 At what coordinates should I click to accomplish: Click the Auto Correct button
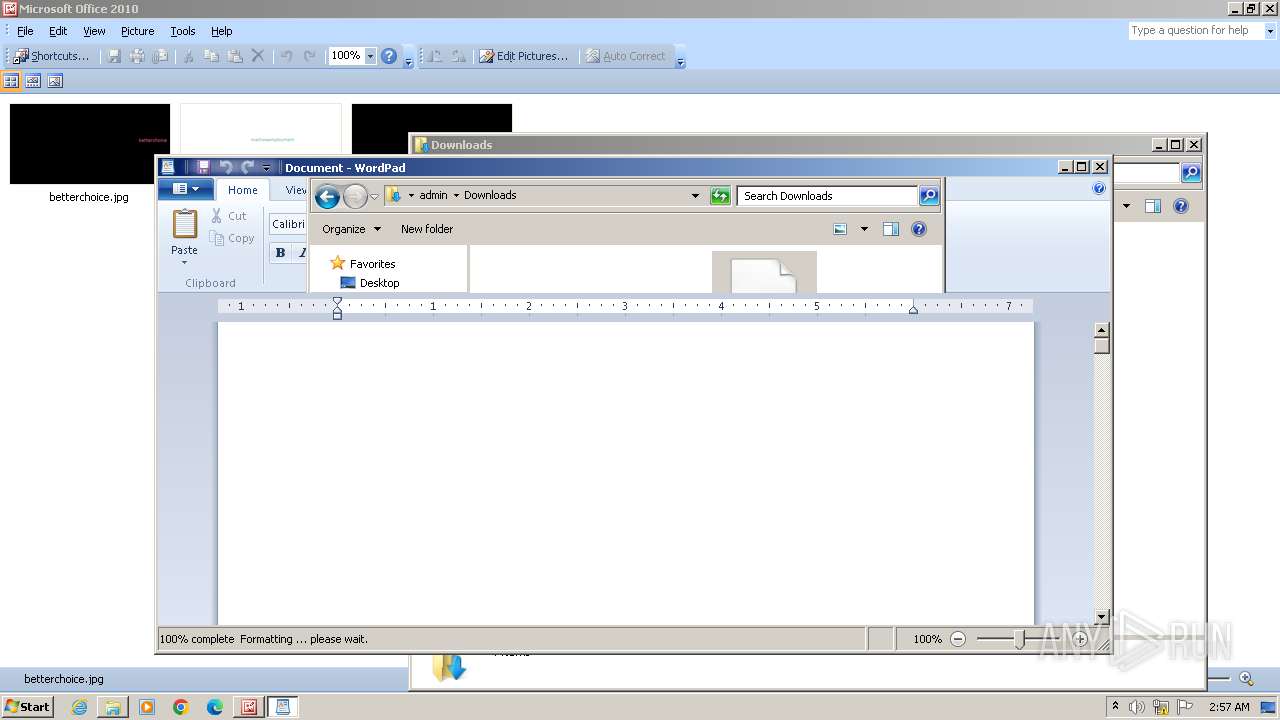point(625,56)
